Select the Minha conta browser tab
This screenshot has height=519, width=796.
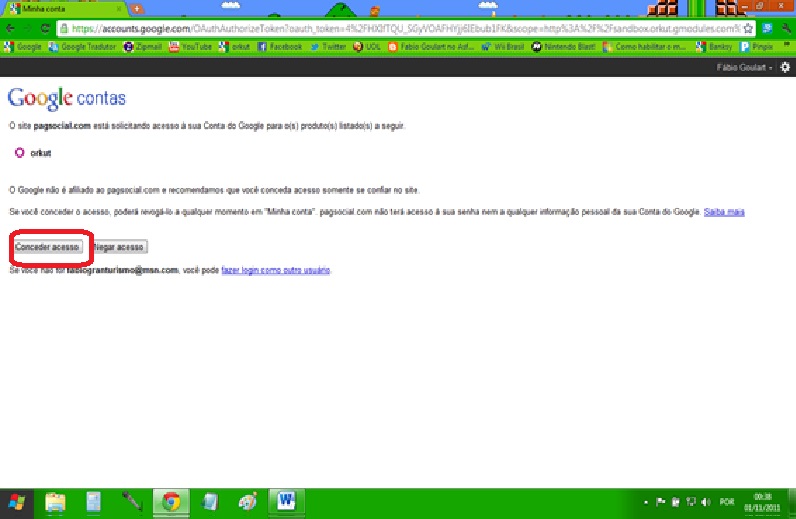(60, 9)
